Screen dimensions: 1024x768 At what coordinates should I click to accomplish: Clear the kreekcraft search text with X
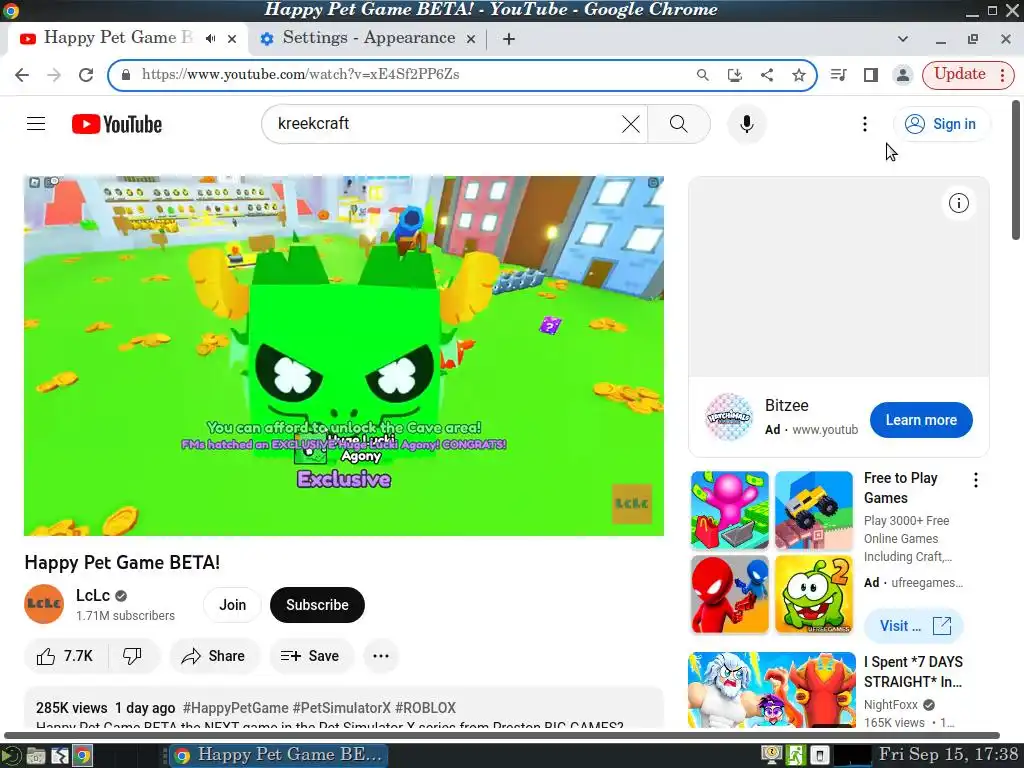click(630, 123)
